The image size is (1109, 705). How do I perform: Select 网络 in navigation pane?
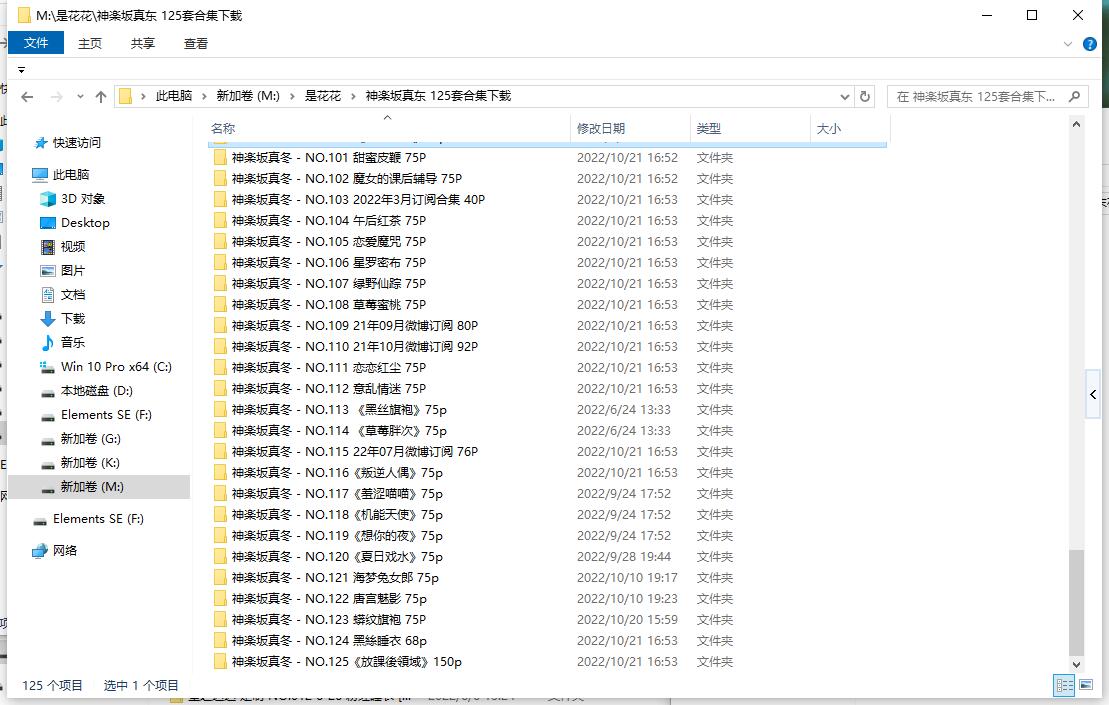[64, 551]
